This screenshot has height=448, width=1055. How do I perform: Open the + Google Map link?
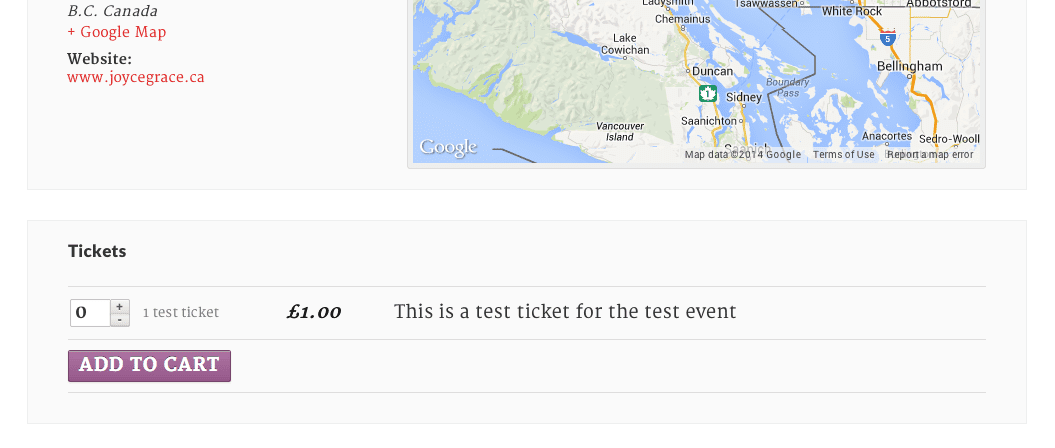(x=116, y=32)
